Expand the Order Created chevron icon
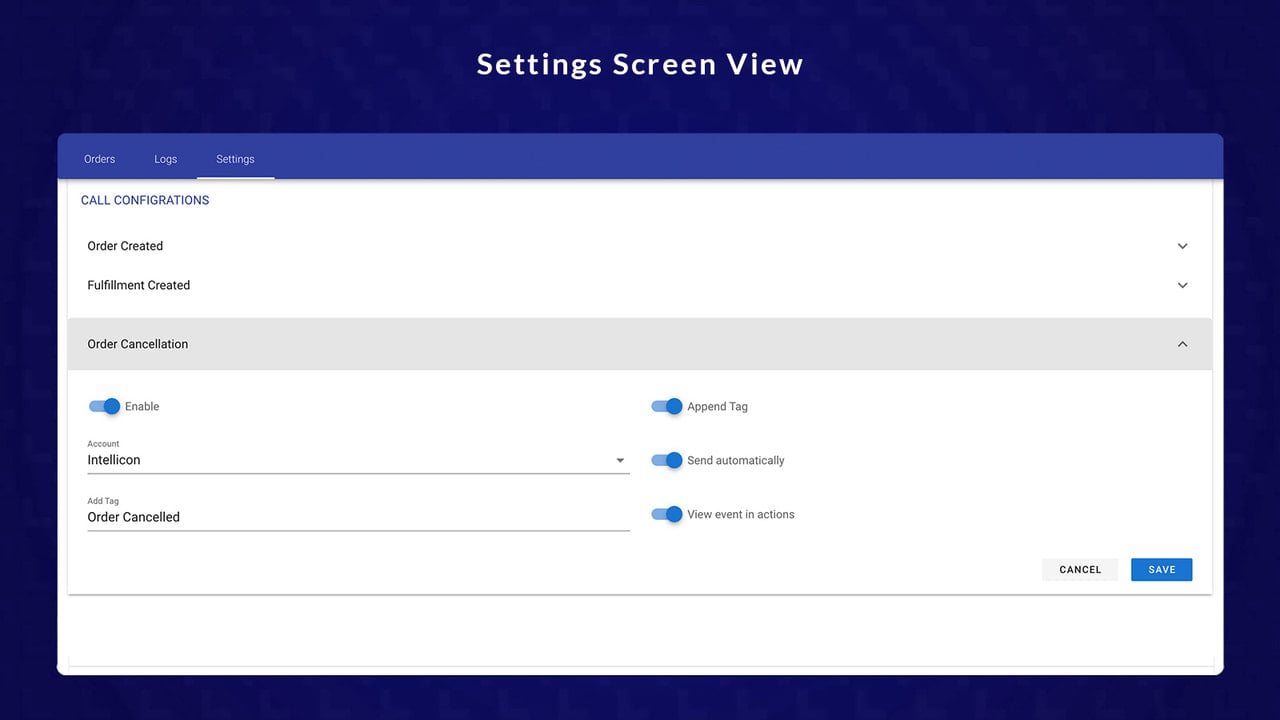The width and height of the screenshot is (1280, 720). (1182, 246)
